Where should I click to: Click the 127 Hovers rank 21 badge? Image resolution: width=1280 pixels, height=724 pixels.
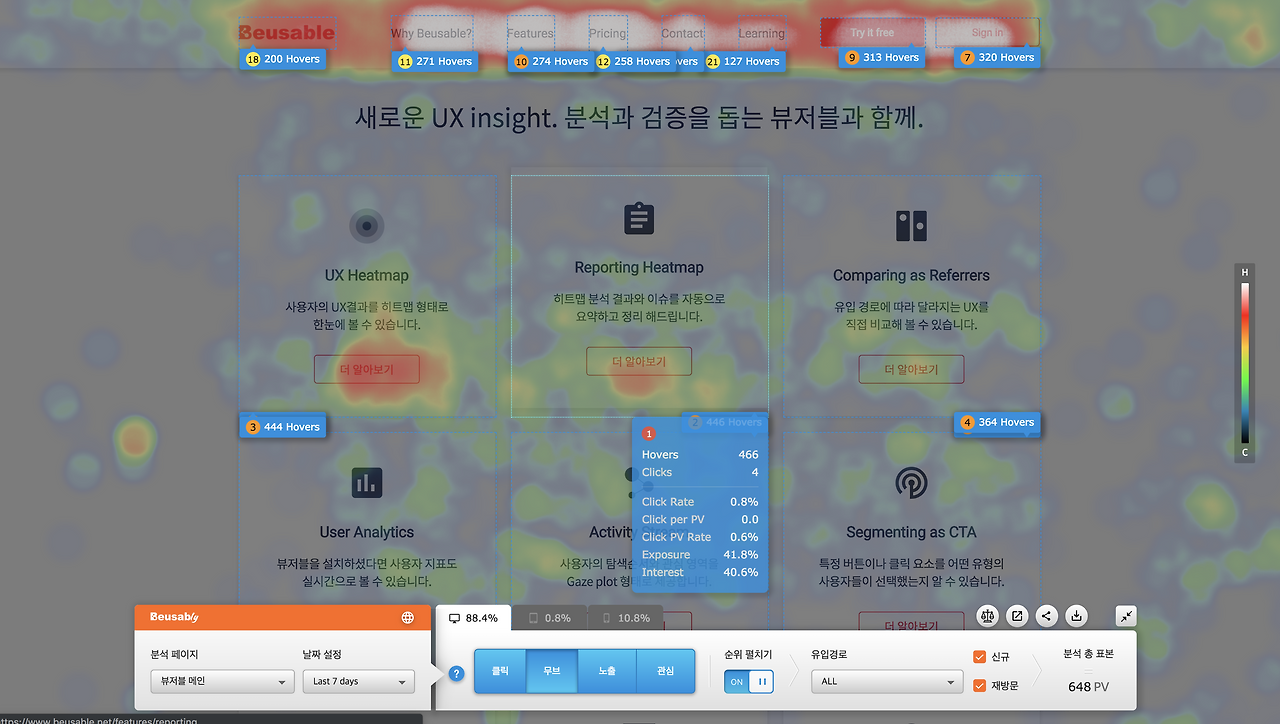coord(743,61)
